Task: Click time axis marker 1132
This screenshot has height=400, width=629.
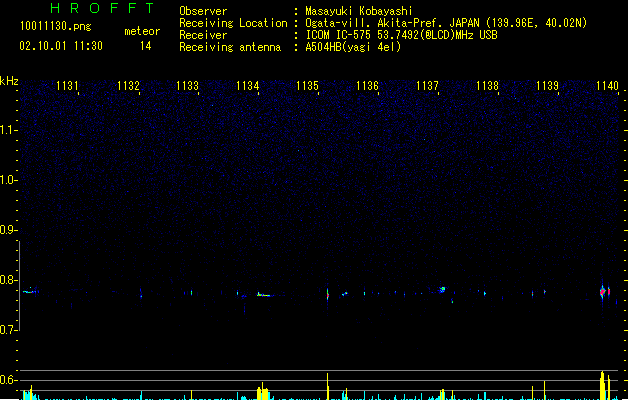Action: (x=128, y=86)
